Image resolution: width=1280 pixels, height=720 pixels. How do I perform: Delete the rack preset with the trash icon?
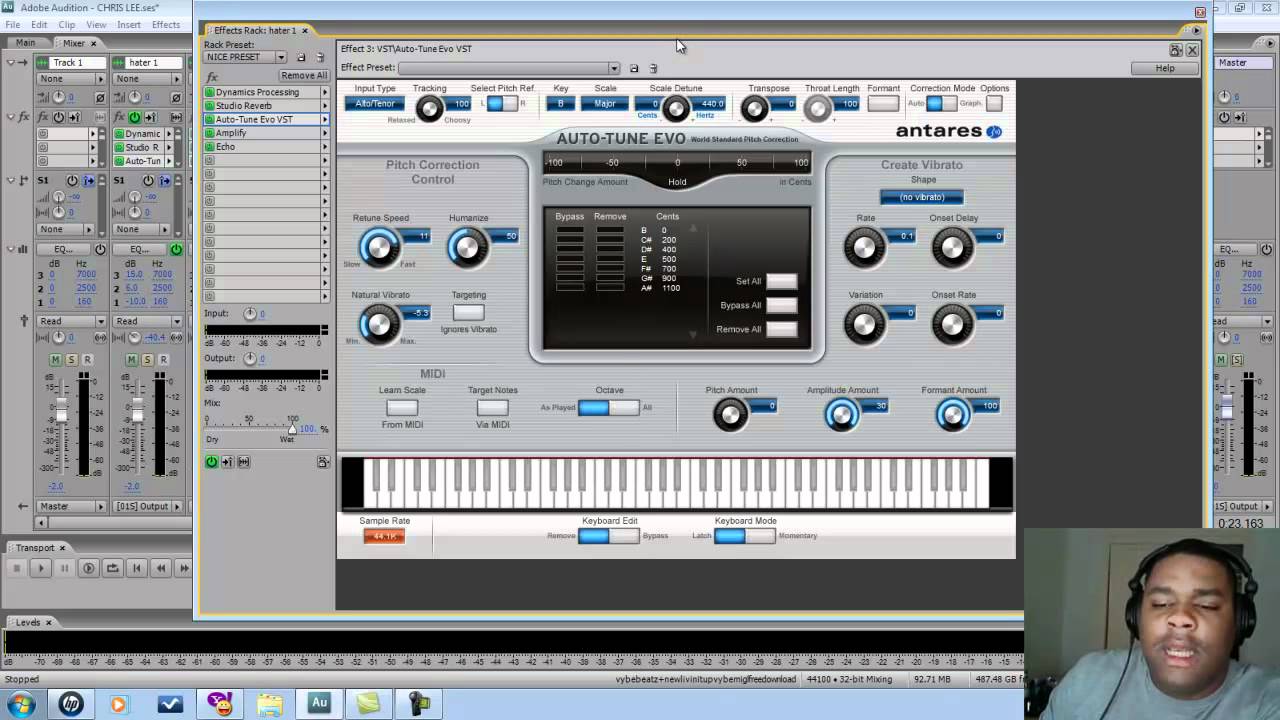pos(320,57)
